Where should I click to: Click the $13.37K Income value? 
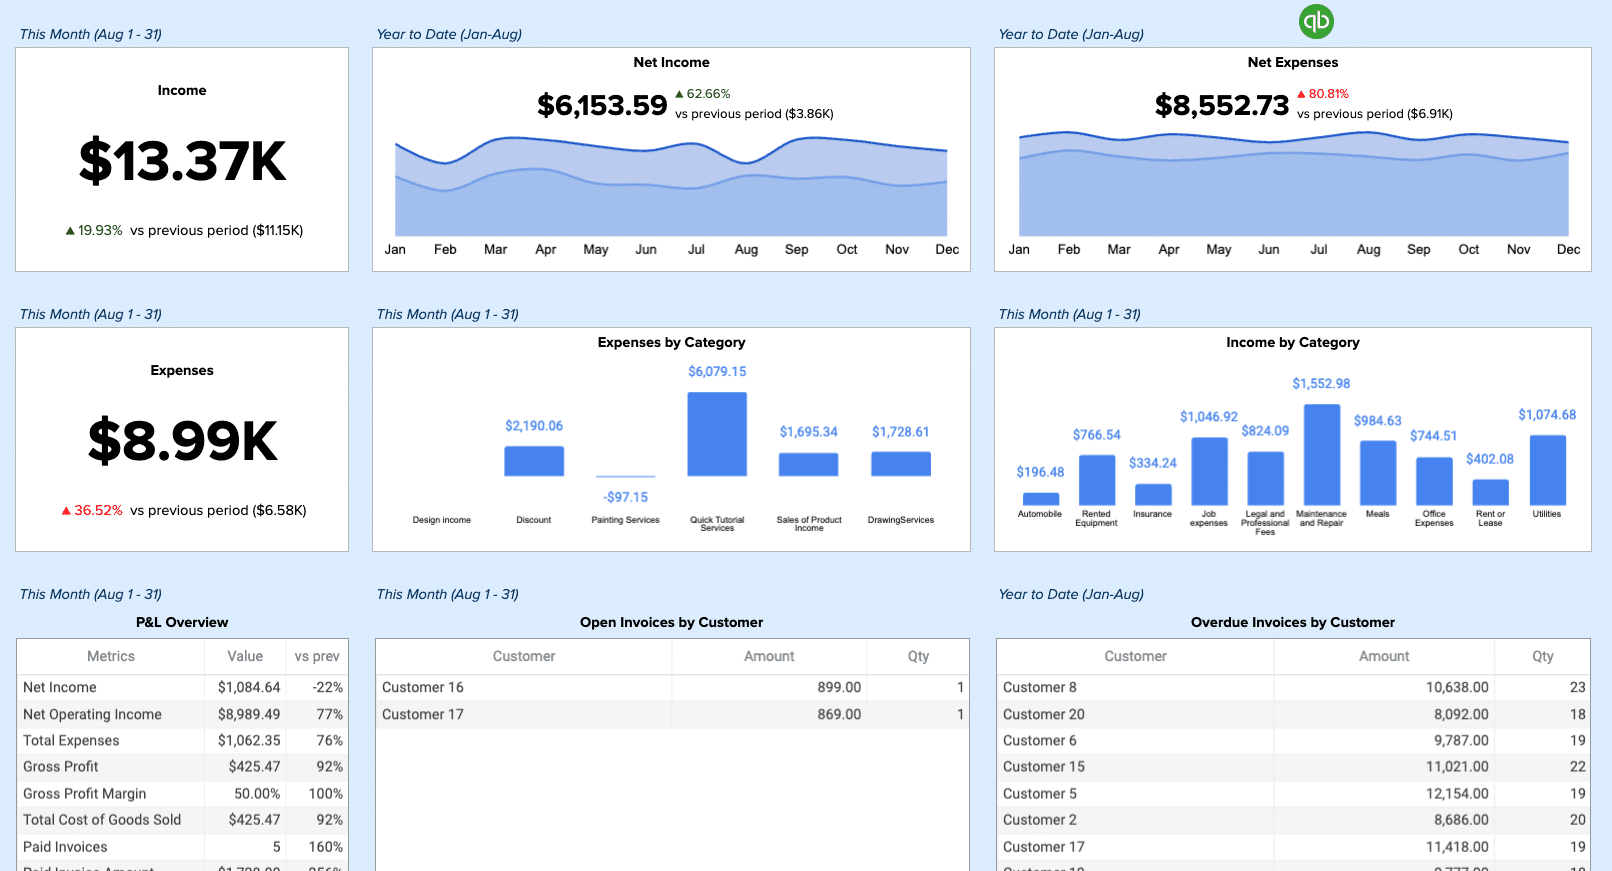pos(182,162)
